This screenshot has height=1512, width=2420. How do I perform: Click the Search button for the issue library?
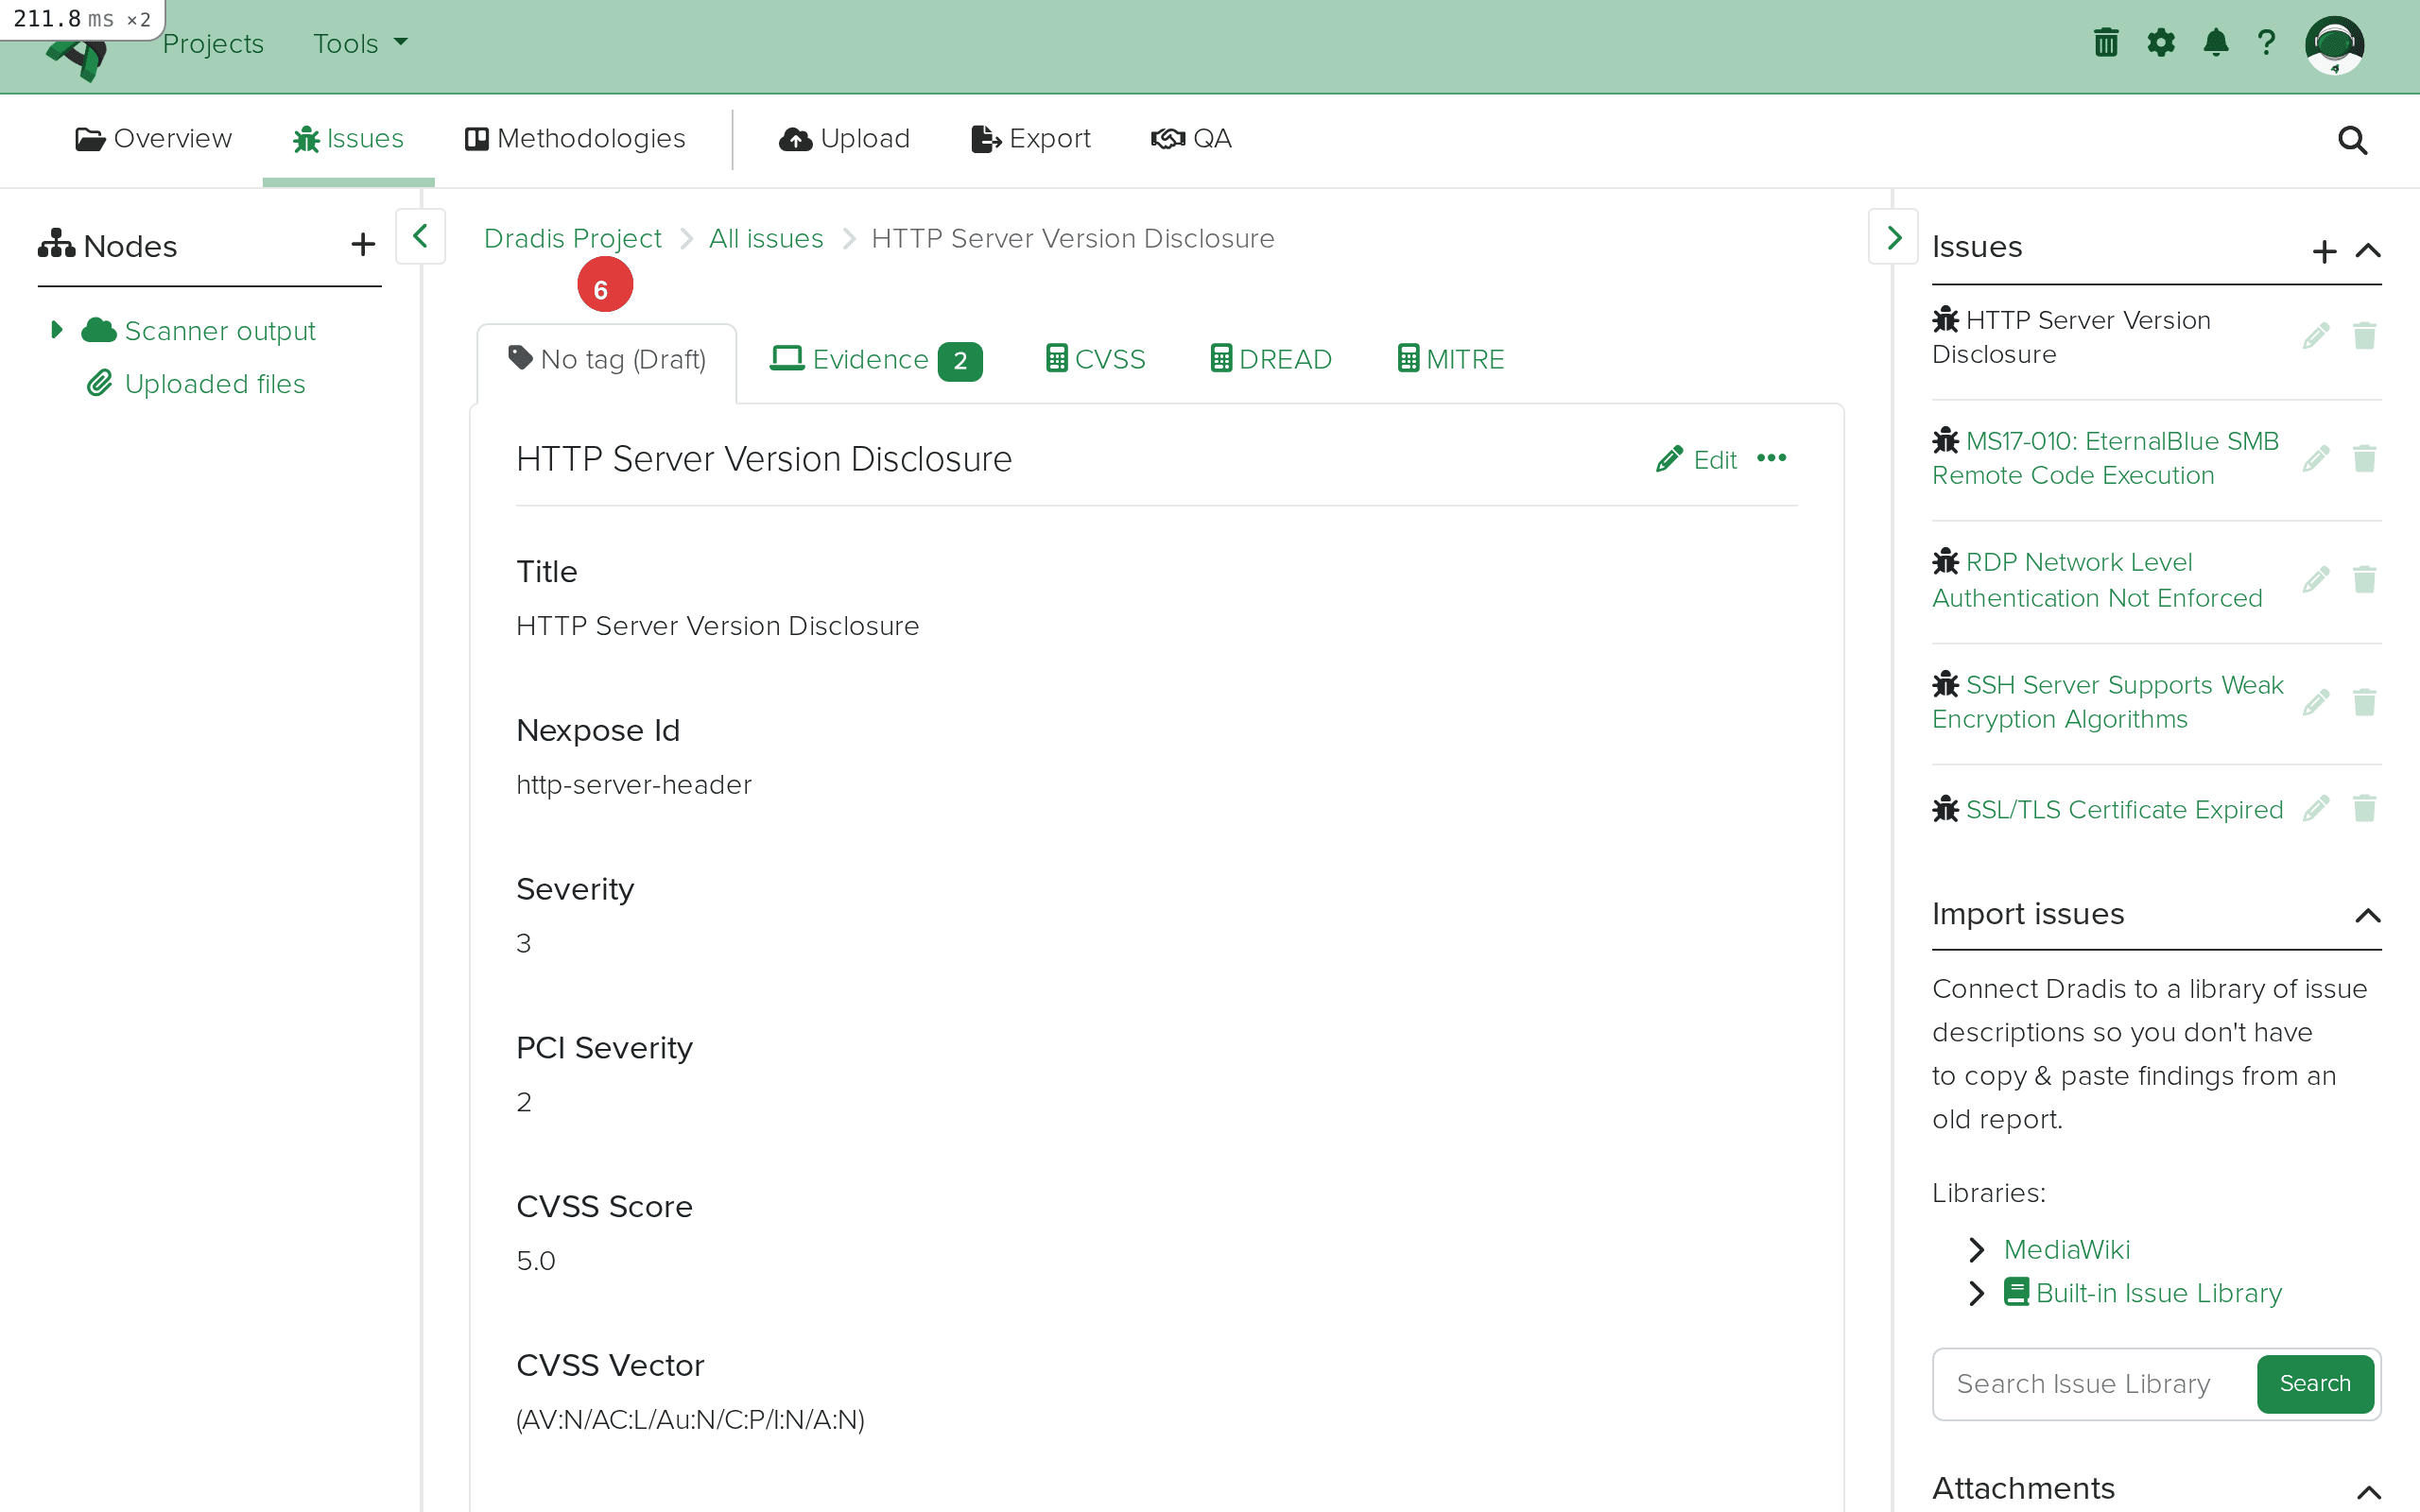click(x=2314, y=1383)
